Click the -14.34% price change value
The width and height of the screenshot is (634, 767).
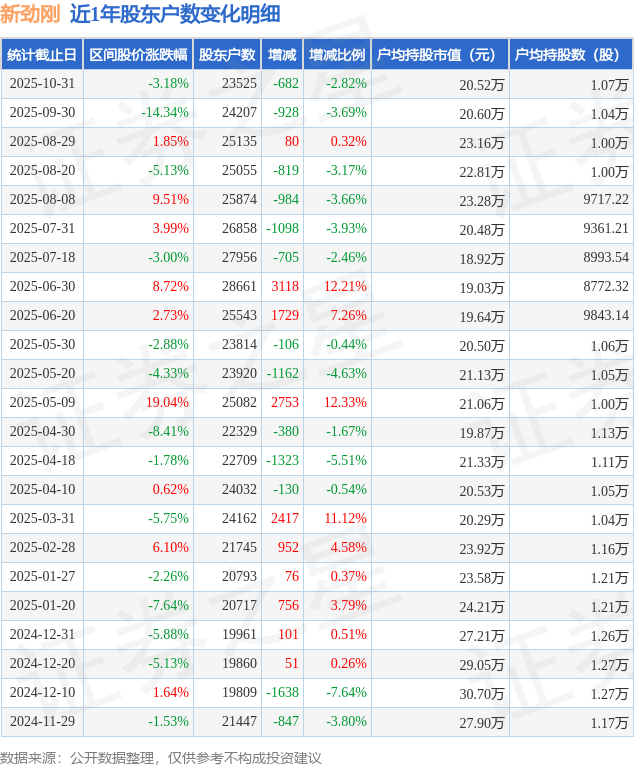(x=164, y=113)
